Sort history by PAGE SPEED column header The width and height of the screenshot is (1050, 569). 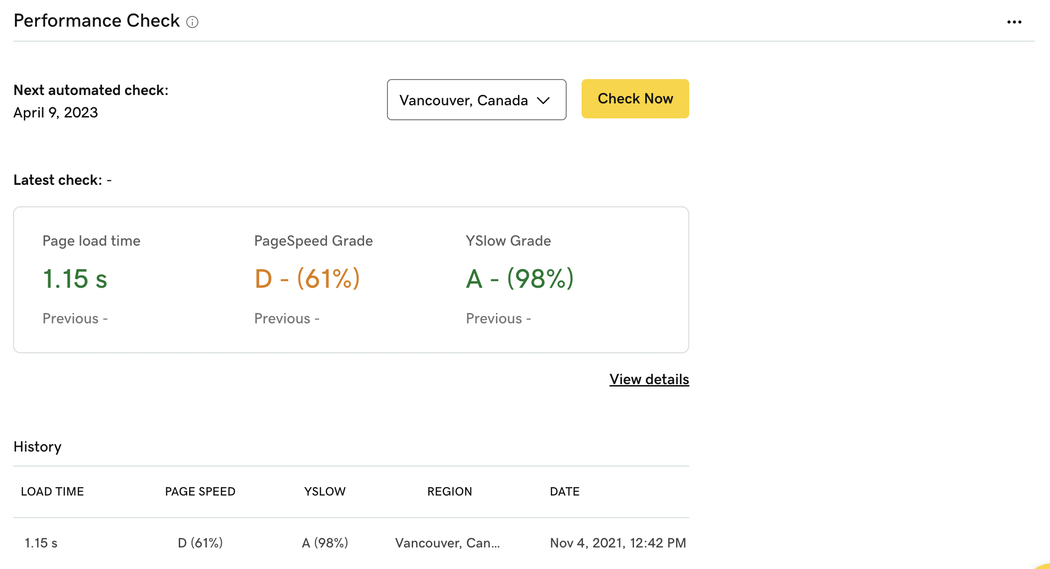[x=200, y=491]
